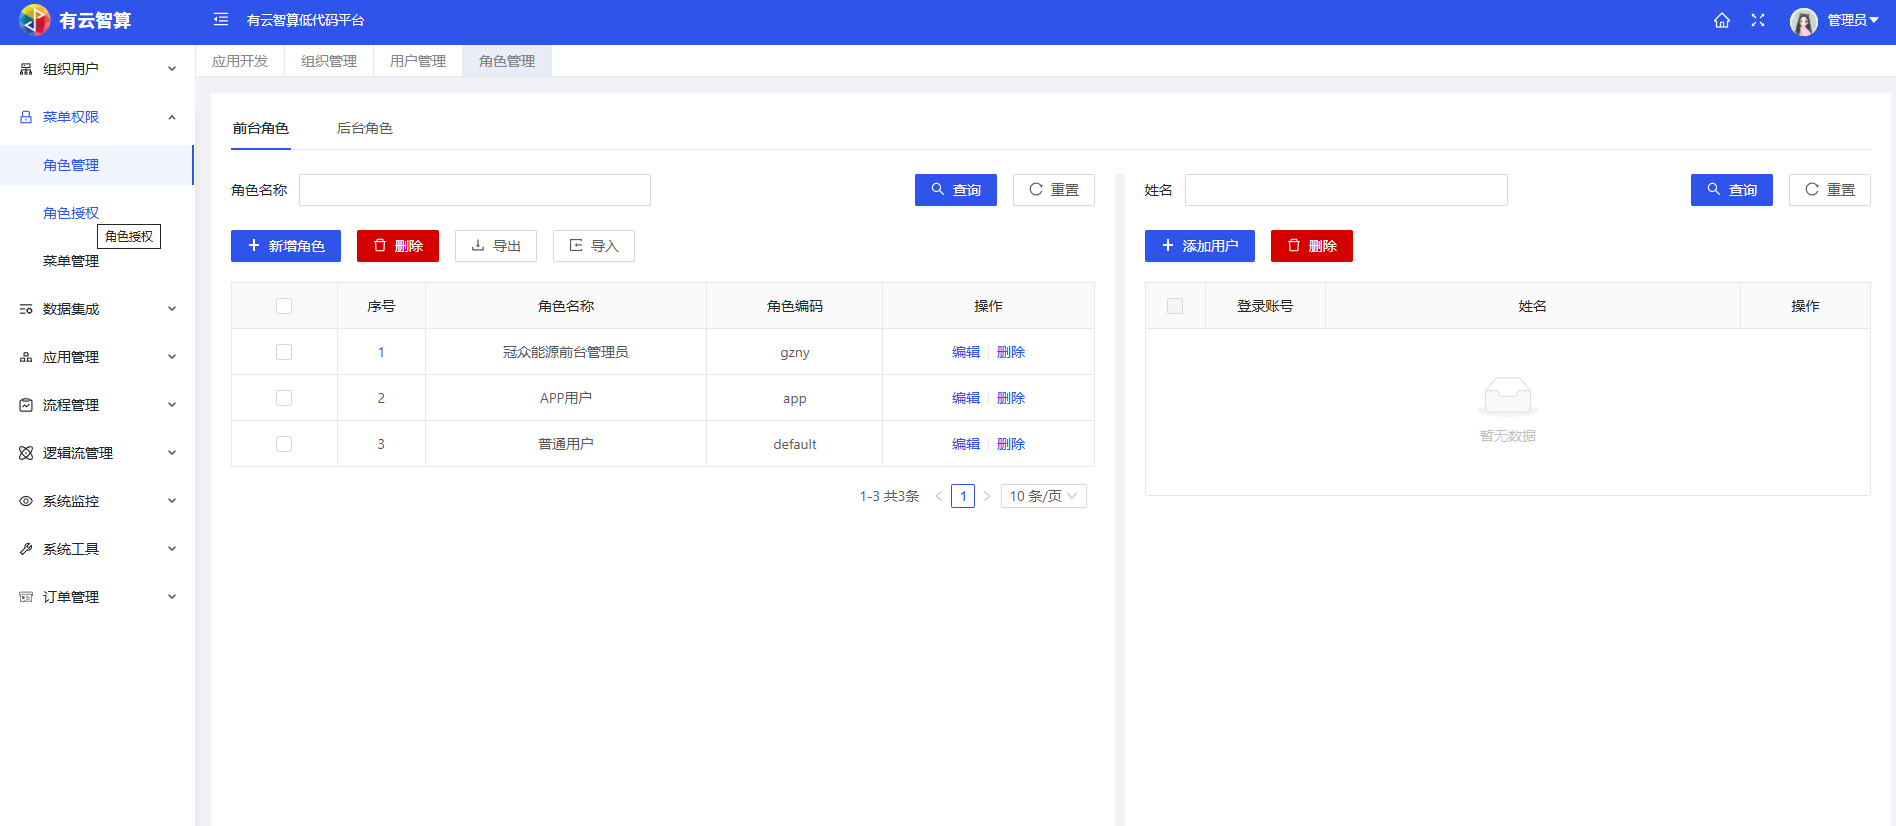Click the 添加用户 button
Screen dimensions: 1896x826
1199,246
